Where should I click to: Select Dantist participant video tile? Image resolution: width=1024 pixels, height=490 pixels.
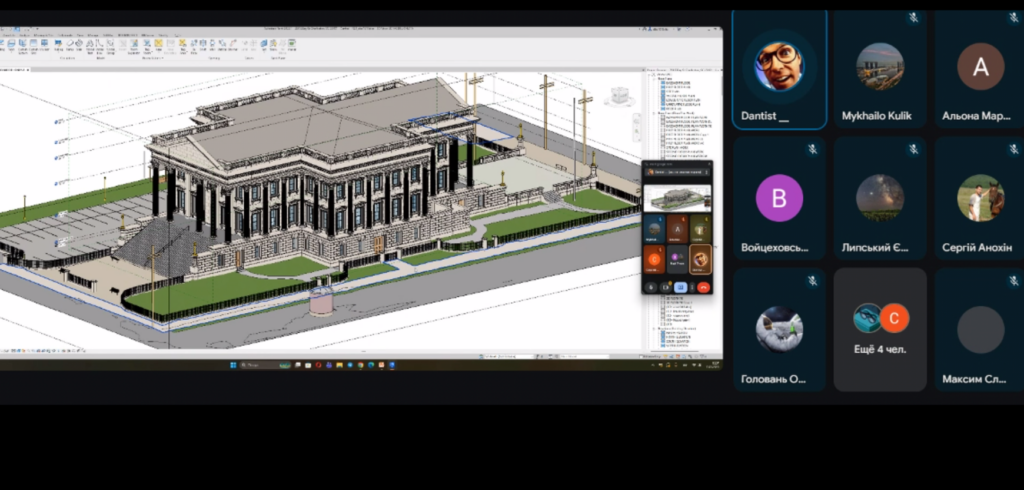pos(780,70)
